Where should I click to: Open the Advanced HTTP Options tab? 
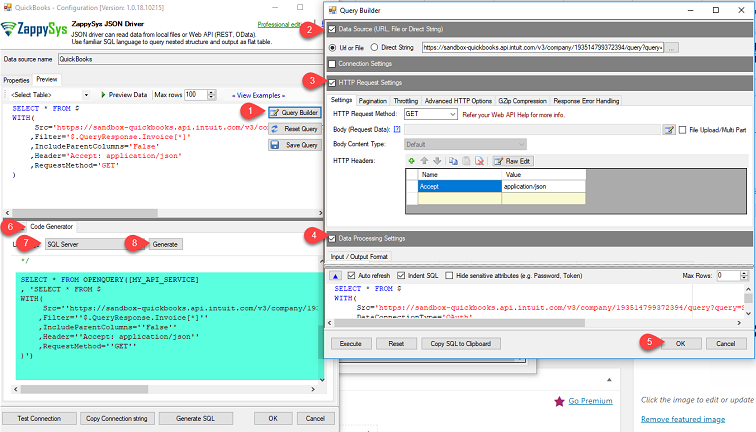tap(458, 101)
